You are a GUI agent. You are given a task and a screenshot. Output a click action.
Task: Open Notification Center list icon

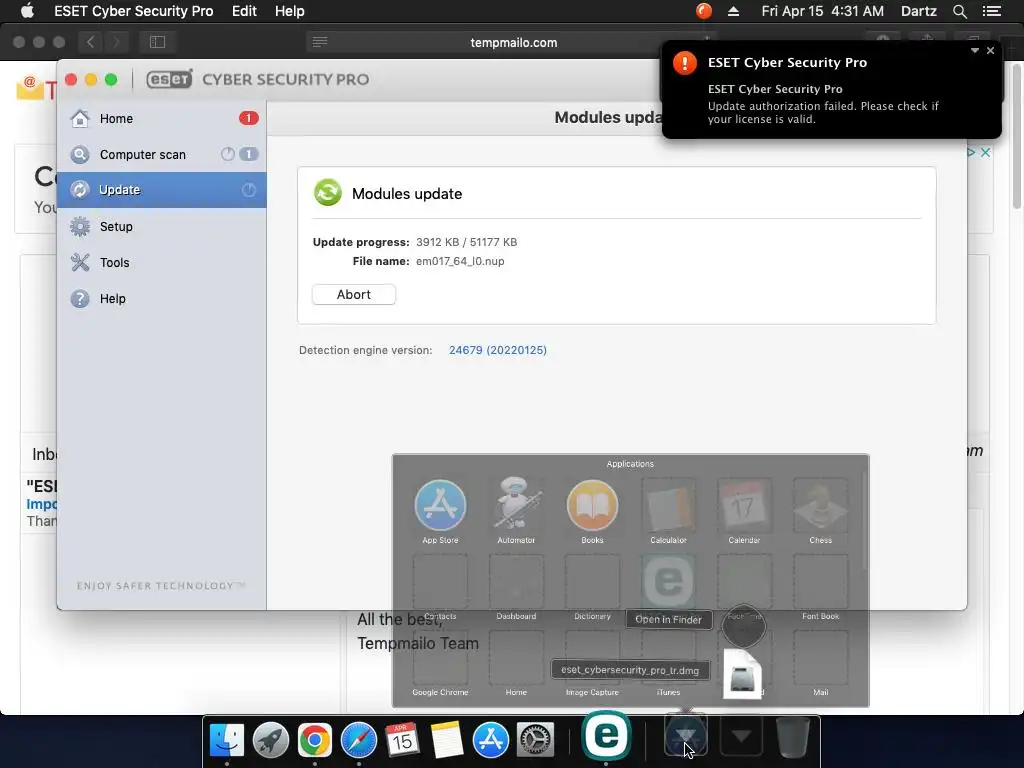tap(991, 11)
